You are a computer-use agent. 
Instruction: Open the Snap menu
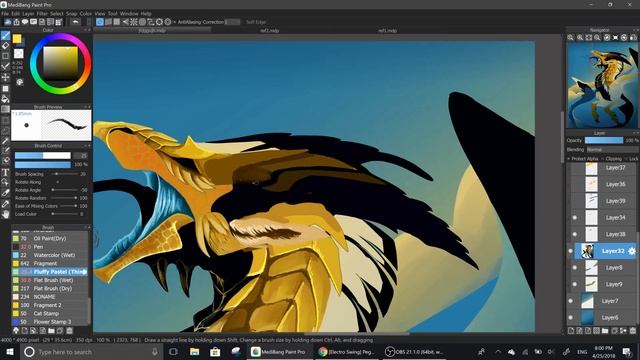(x=71, y=13)
